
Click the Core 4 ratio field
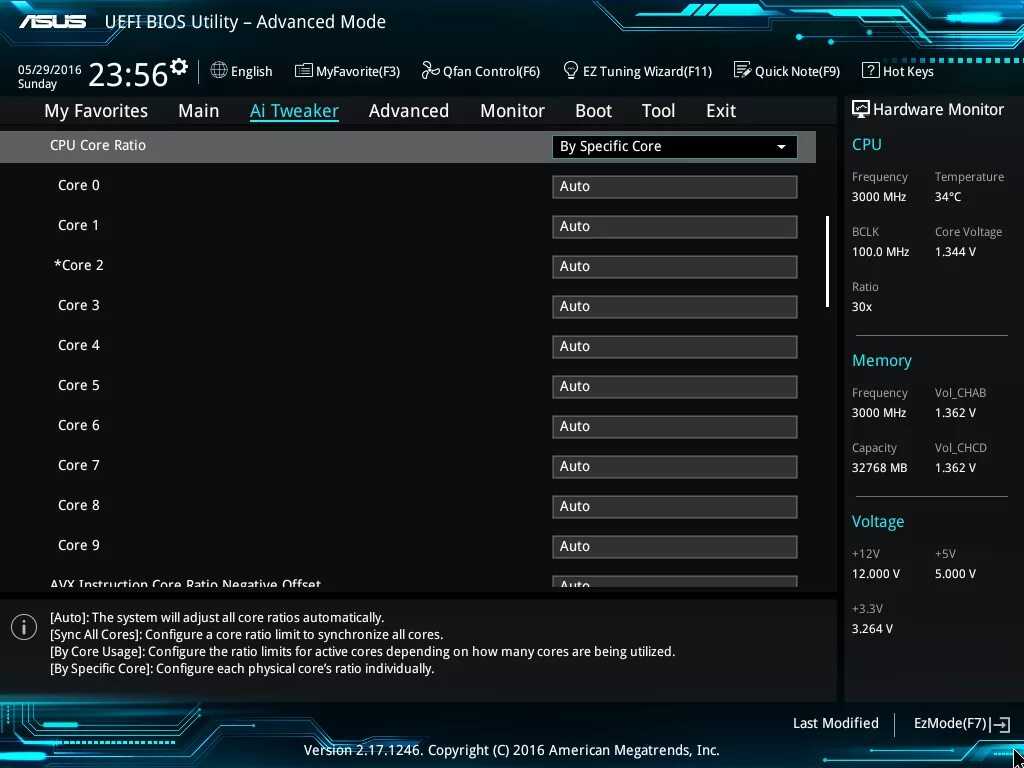coord(675,347)
